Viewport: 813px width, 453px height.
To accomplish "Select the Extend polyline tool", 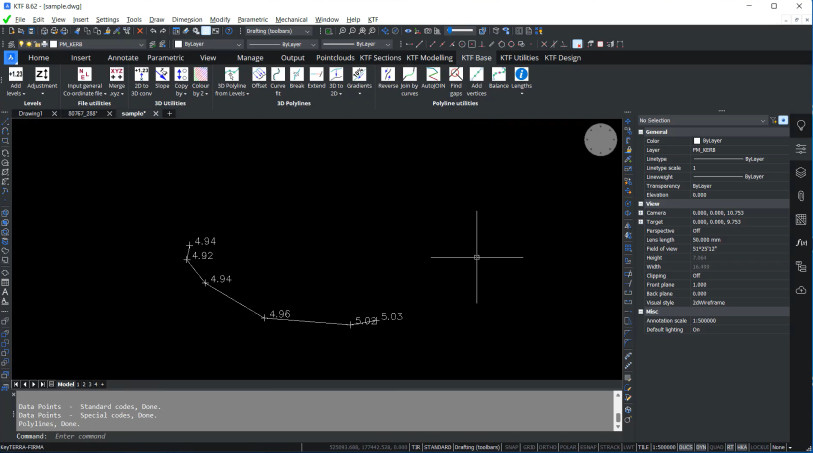I will point(316,78).
